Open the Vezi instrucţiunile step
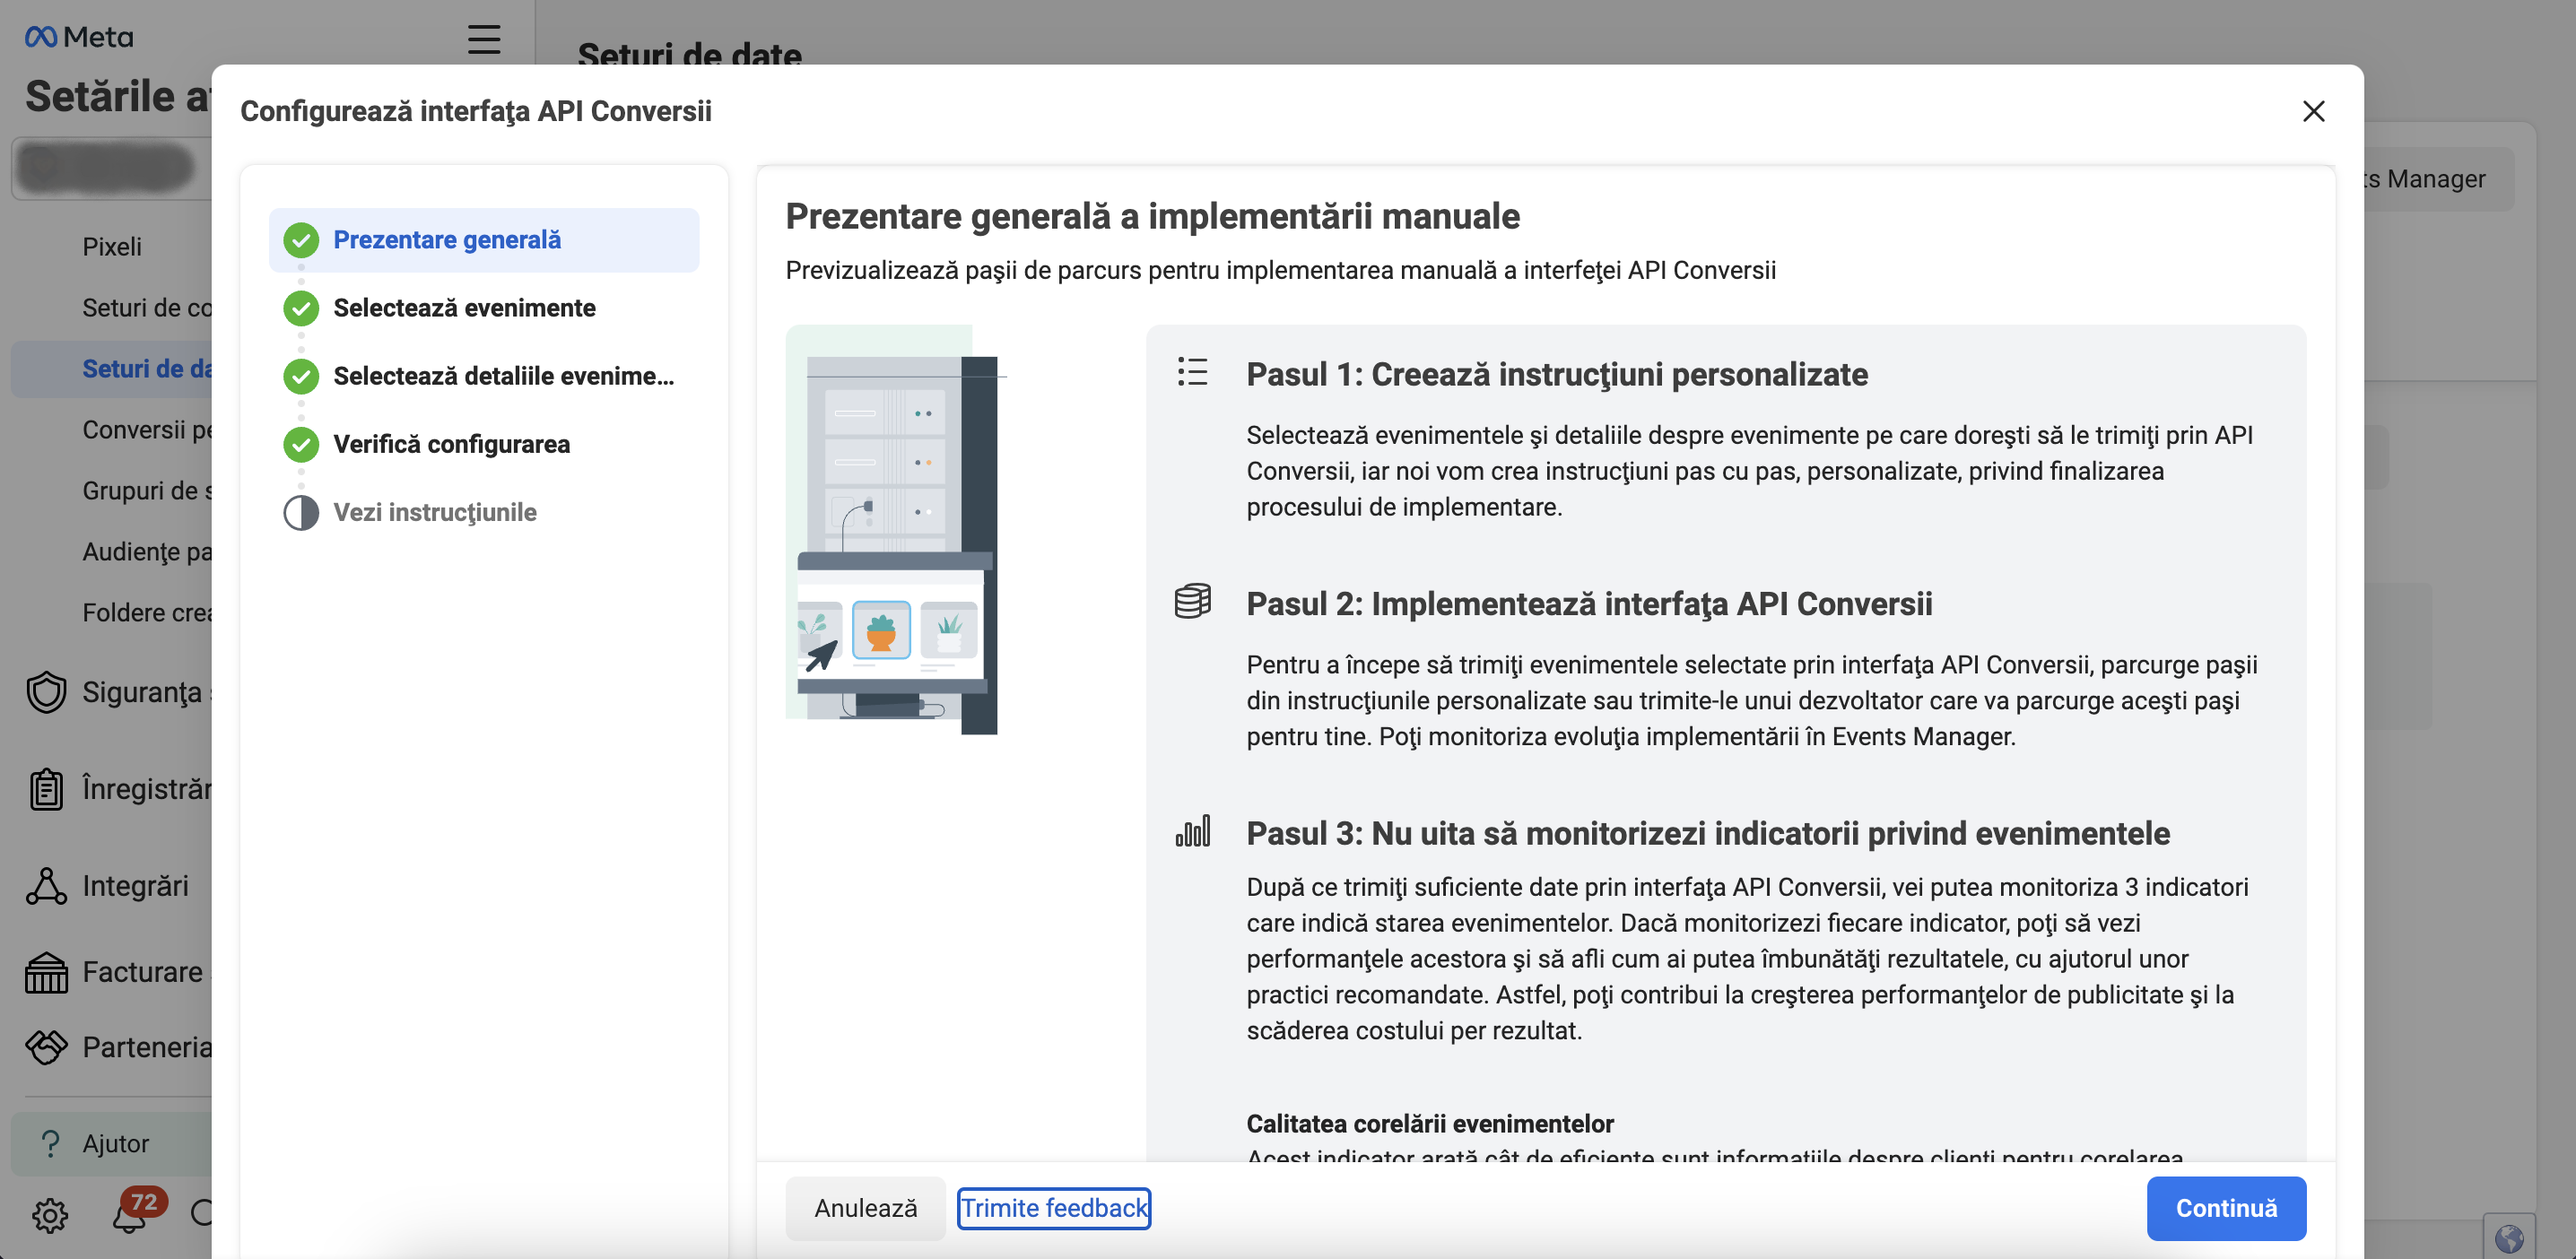This screenshot has height=1259, width=2576. [435, 512]
